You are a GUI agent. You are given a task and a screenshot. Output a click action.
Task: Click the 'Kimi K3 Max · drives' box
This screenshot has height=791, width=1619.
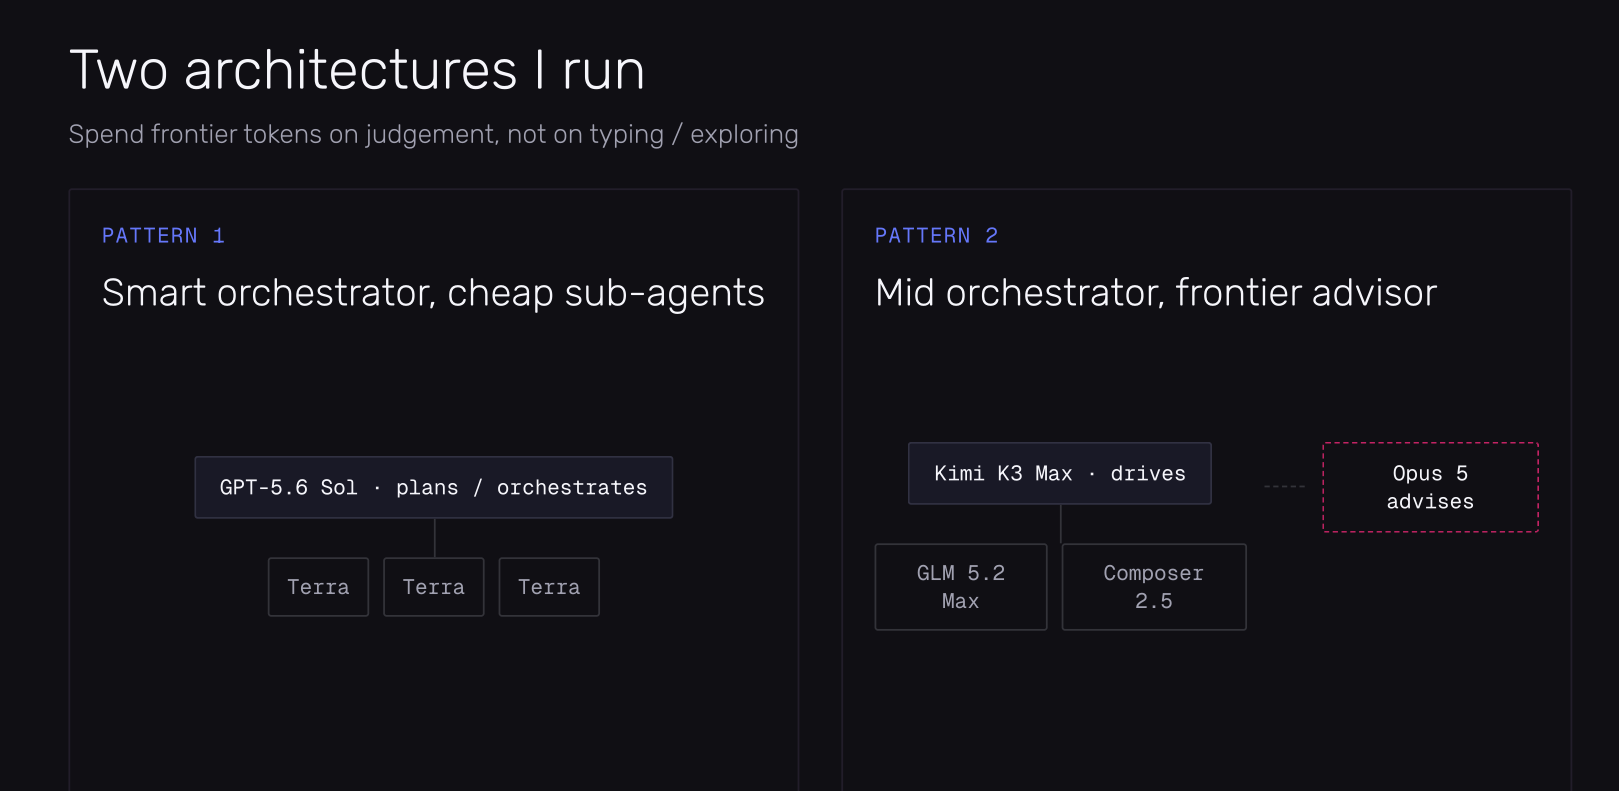click(1060, 474)
